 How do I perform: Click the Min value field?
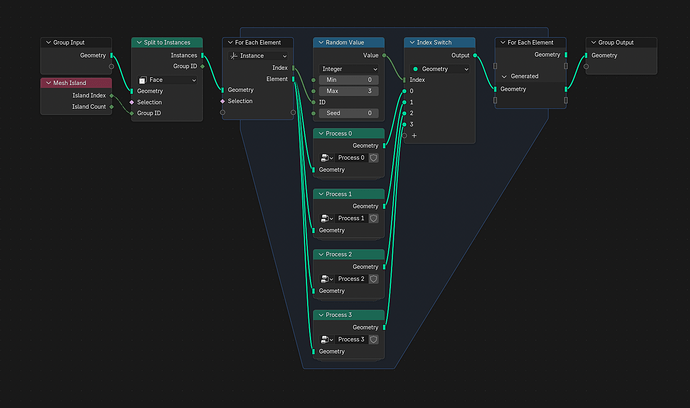click(349, 80)
